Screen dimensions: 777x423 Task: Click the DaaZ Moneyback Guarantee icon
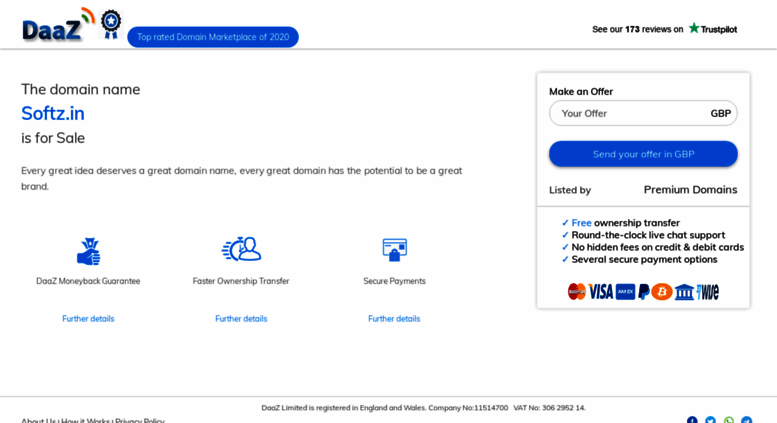pyautogui.click(x=89, y=251)
